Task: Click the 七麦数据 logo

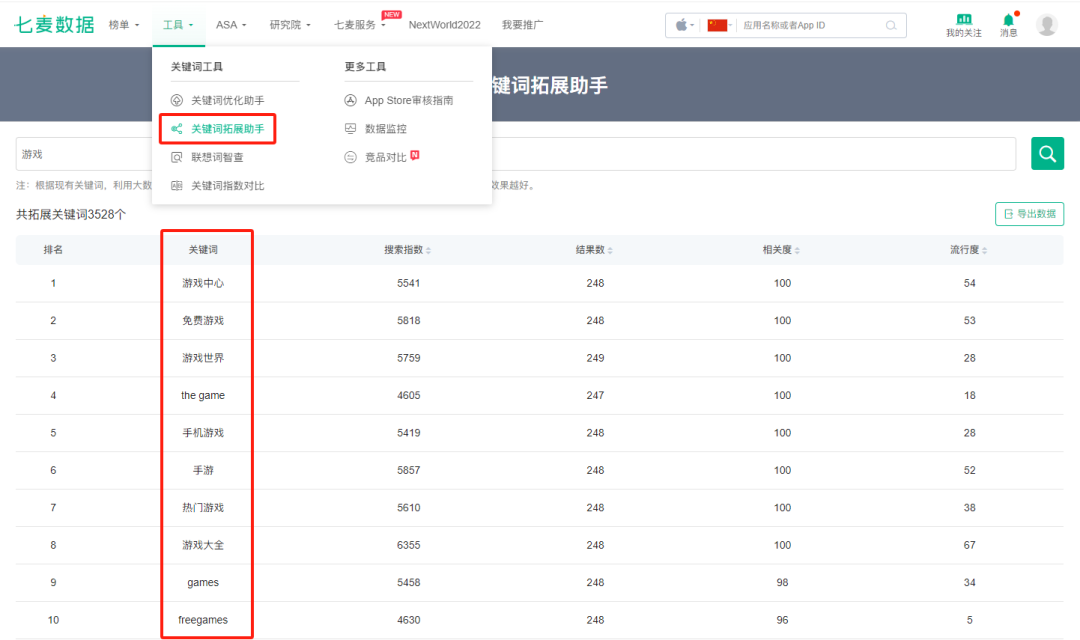Action: click(x=54, y=25)
